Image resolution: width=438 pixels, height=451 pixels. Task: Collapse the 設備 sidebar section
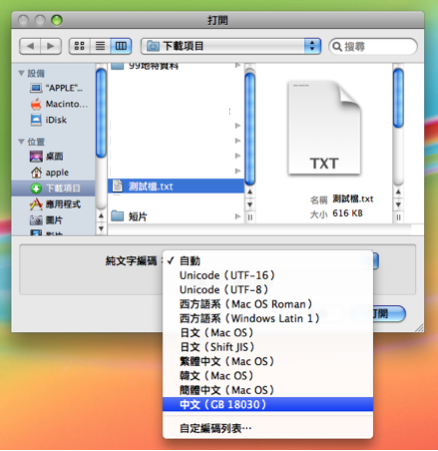22,73
